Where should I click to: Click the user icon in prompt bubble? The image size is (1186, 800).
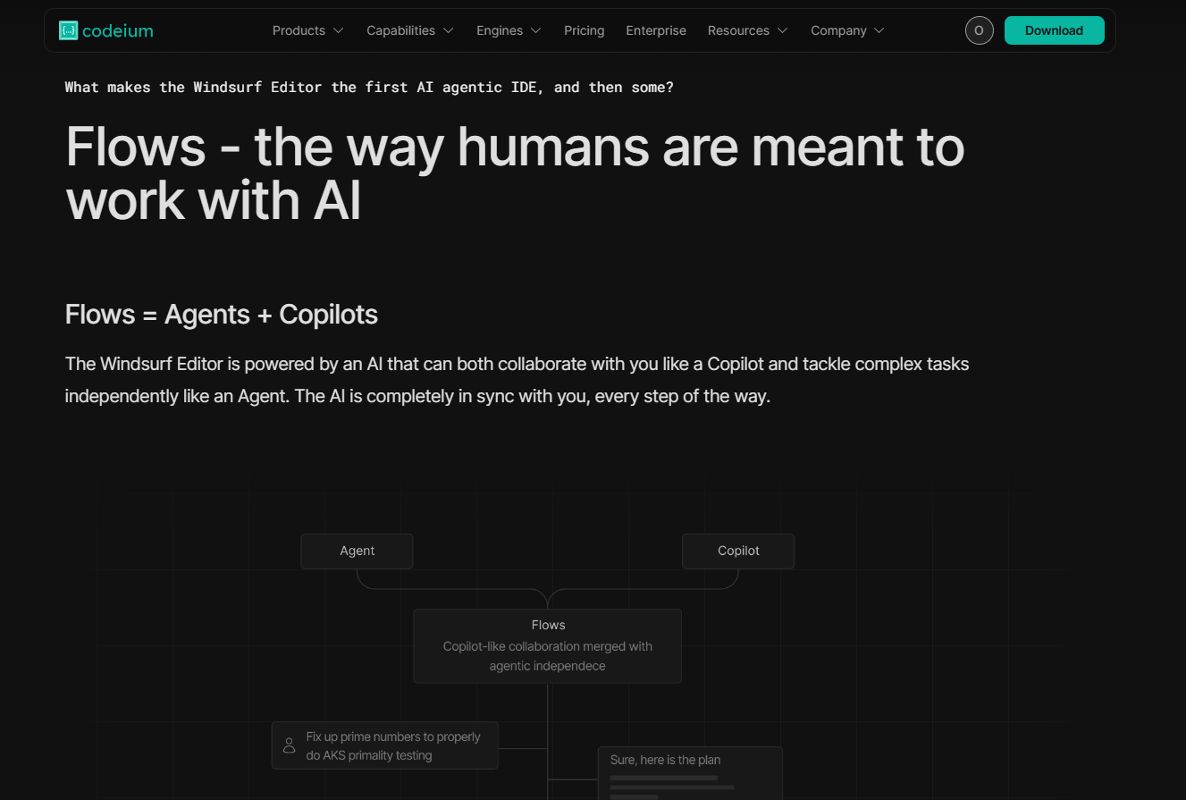coord(289,746)
